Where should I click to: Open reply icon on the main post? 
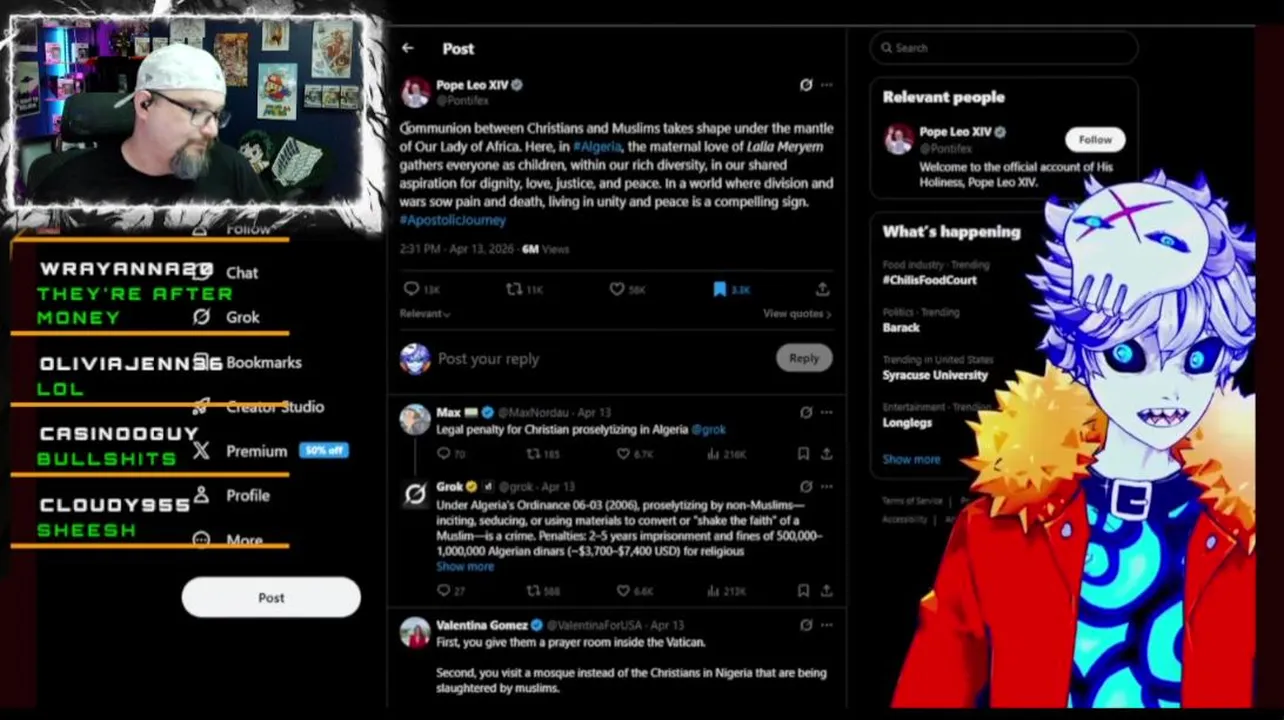point(411,289)
